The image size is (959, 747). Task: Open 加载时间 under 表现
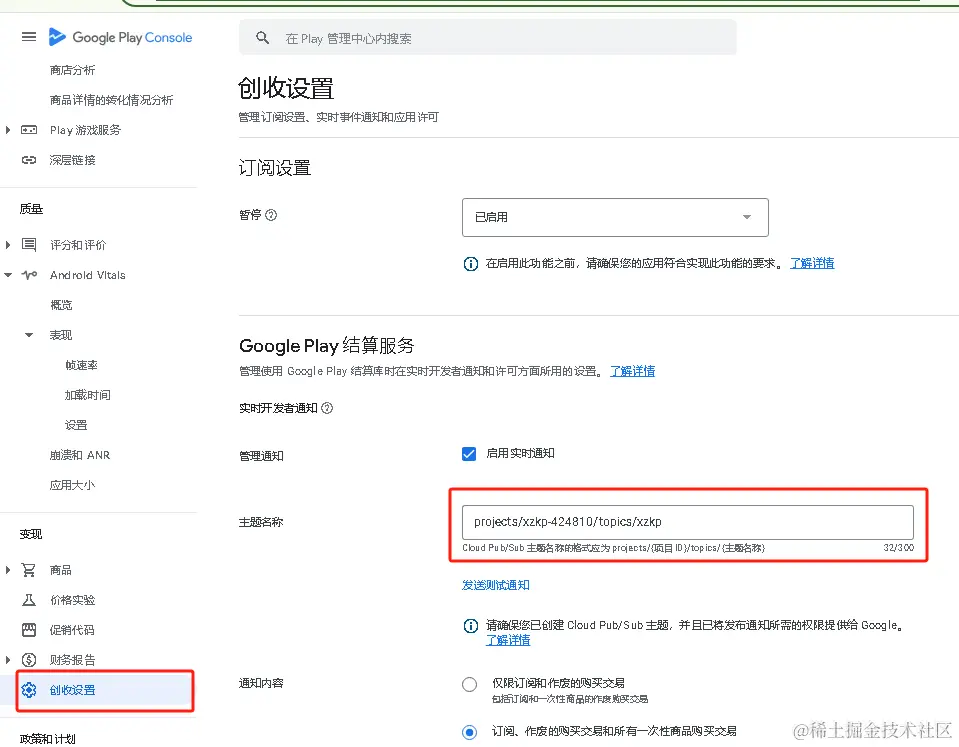87,395
